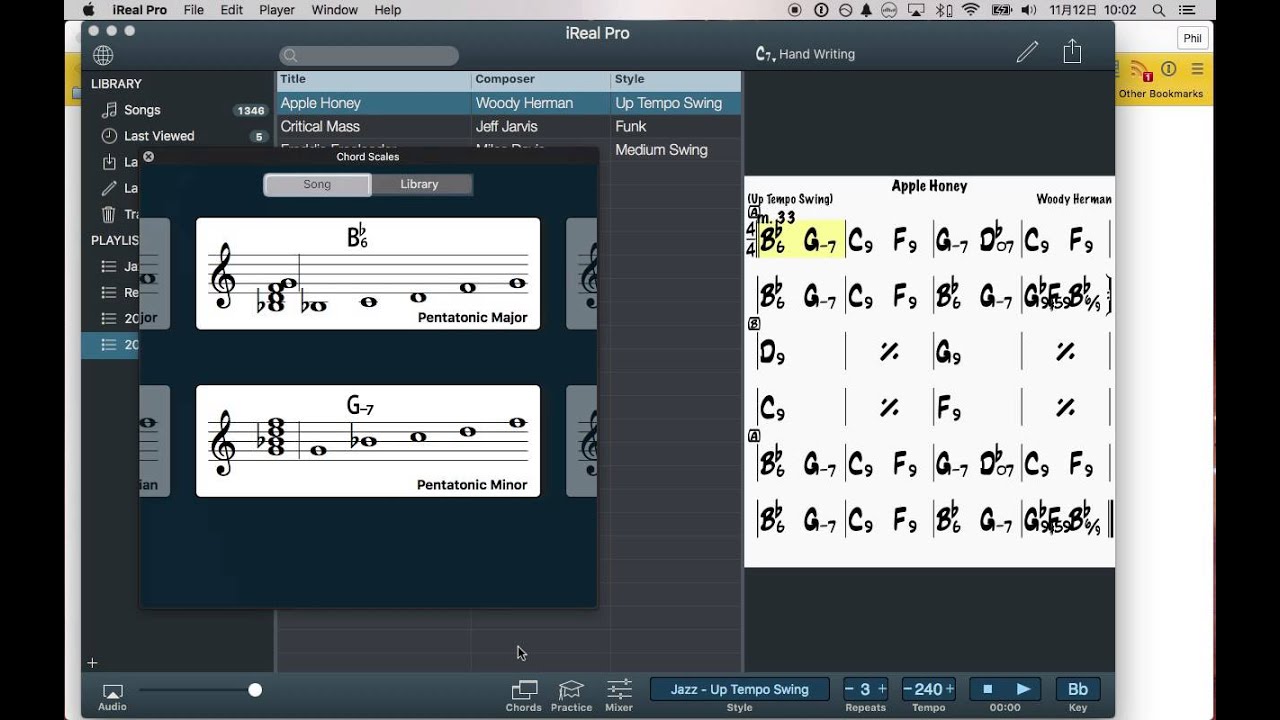This screenshot has width=1280, height=720.
Task: Close the Chord Scales panel
Action: coord(149,157)
